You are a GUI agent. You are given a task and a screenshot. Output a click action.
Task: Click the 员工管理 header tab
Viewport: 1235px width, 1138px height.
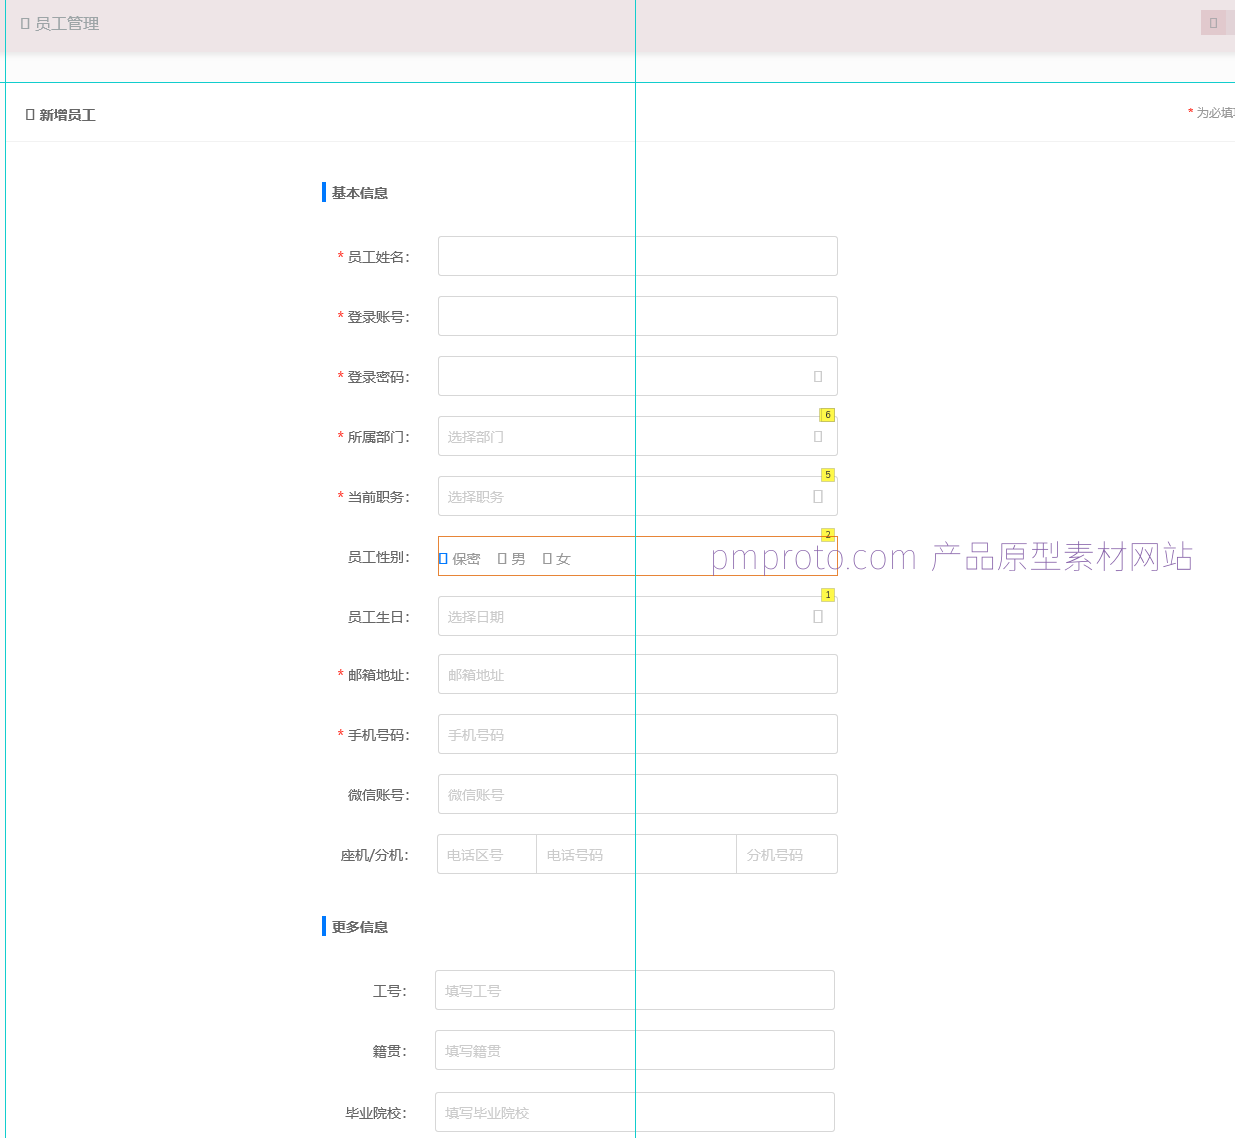pyautogui.click(x=66, y=24)
